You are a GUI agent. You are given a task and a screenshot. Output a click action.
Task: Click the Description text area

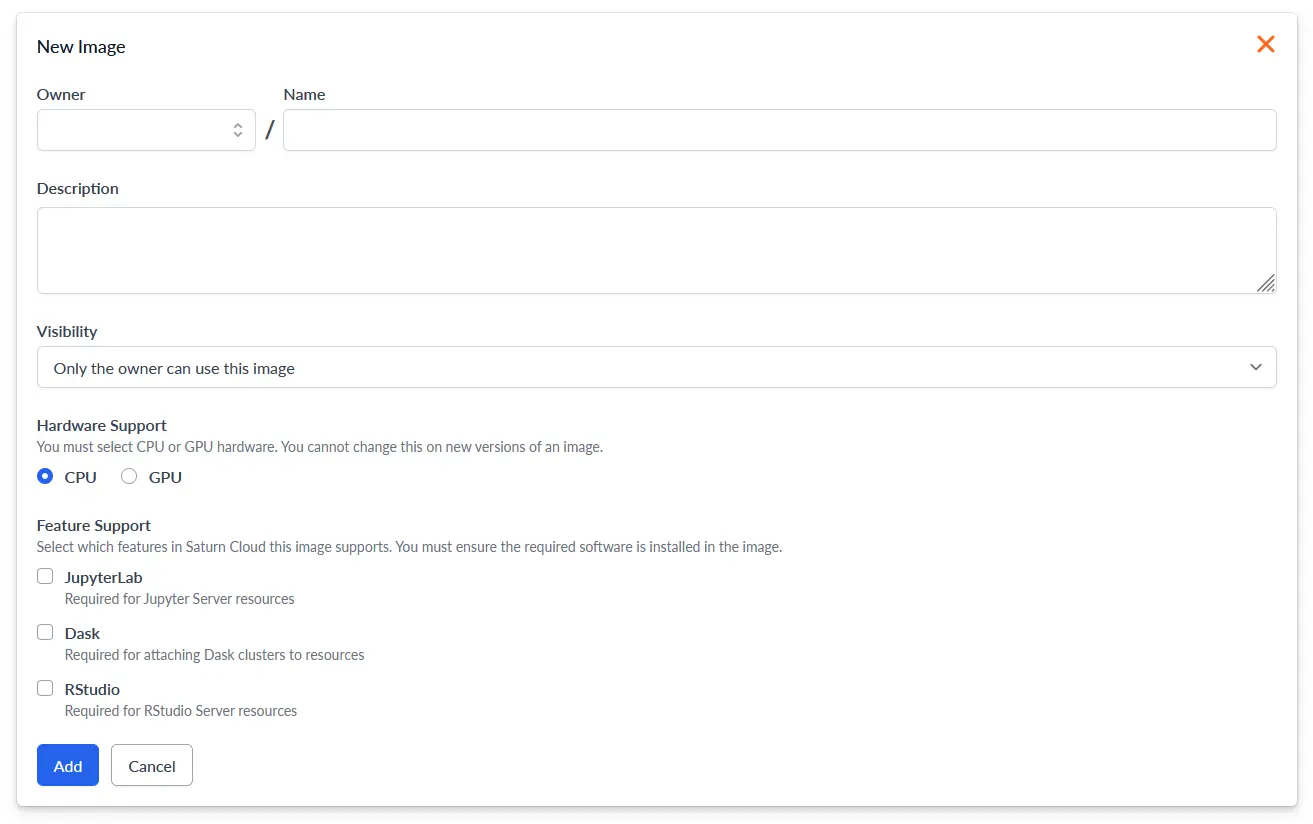(657, 250)
